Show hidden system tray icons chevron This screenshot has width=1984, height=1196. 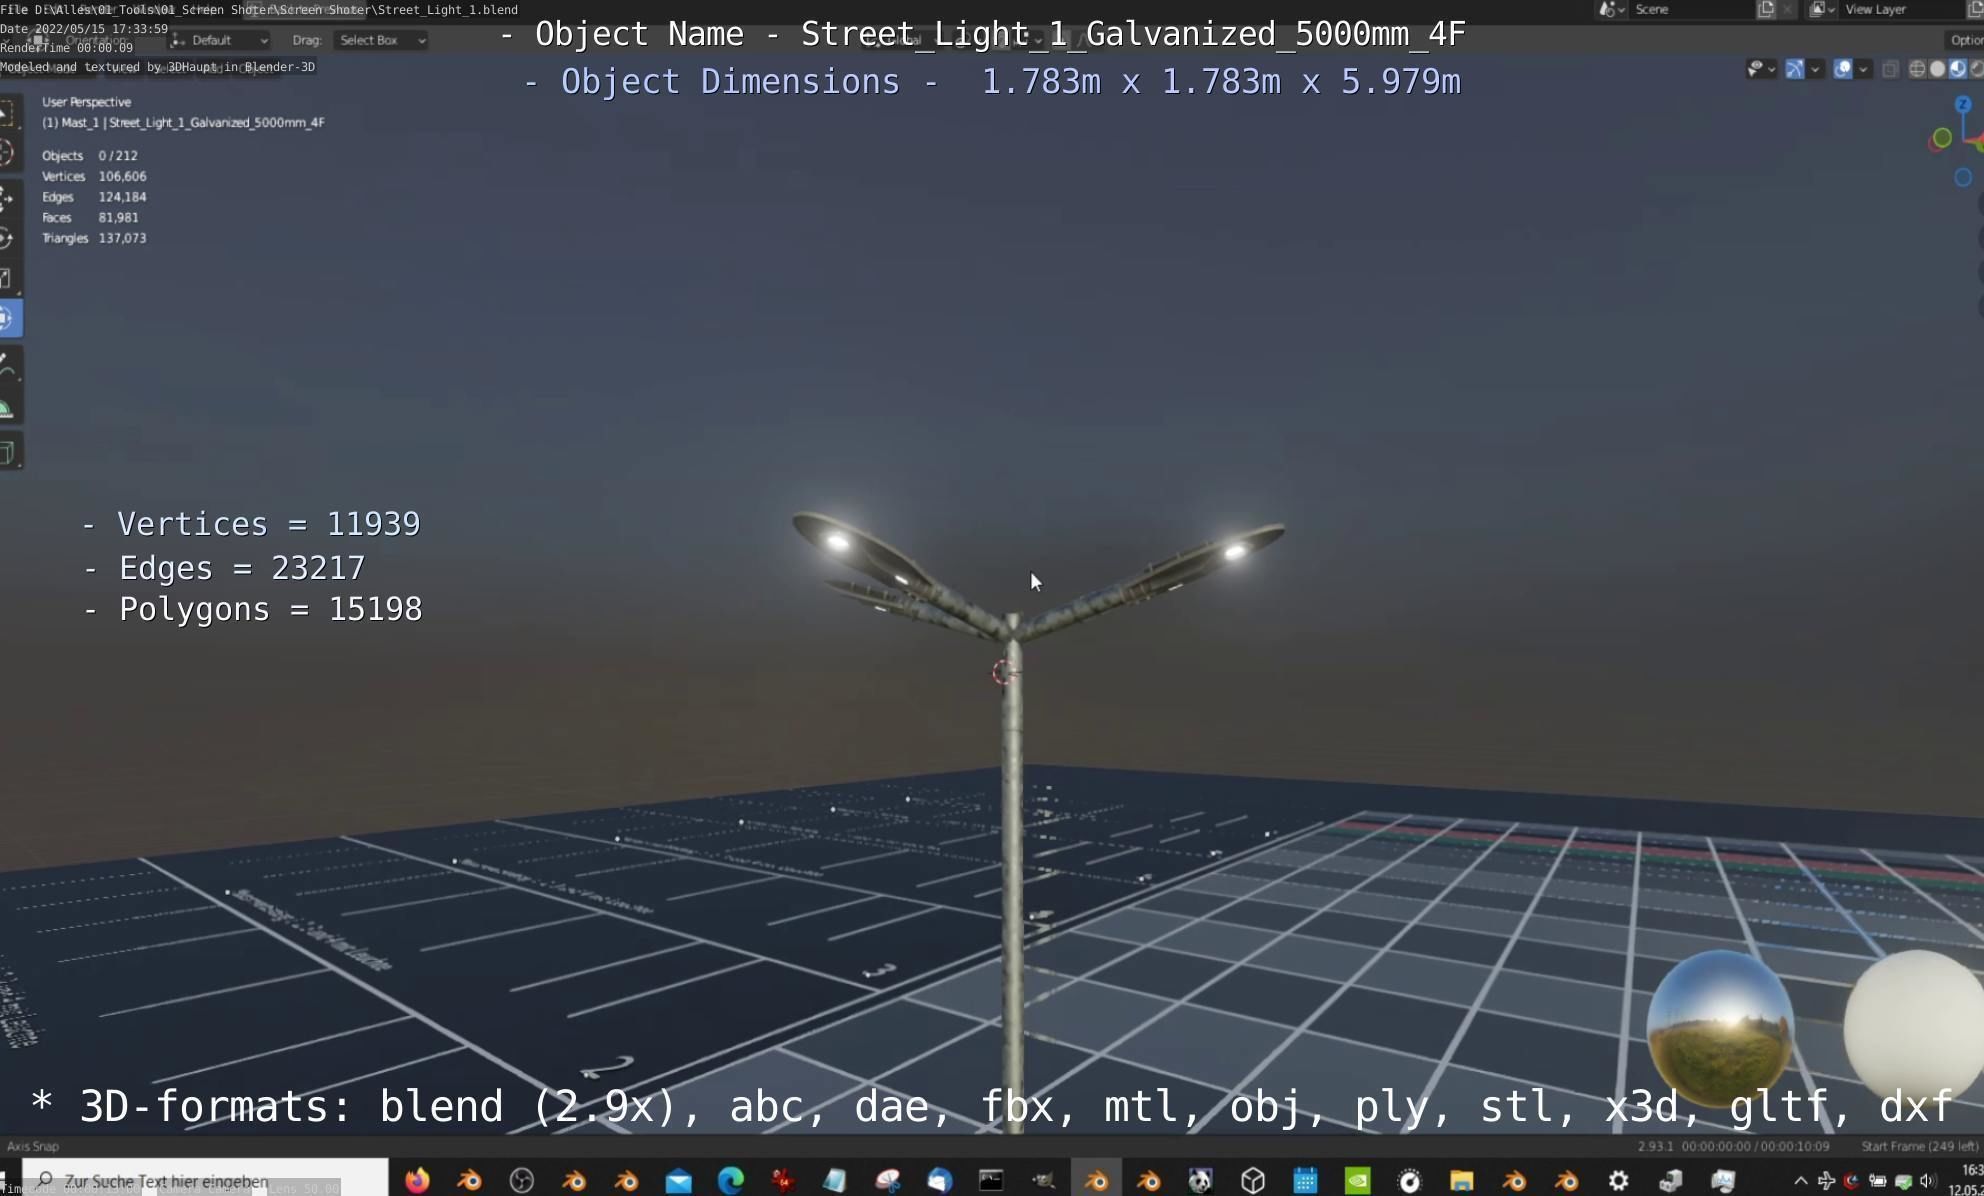click(x=1801, y=1180)
